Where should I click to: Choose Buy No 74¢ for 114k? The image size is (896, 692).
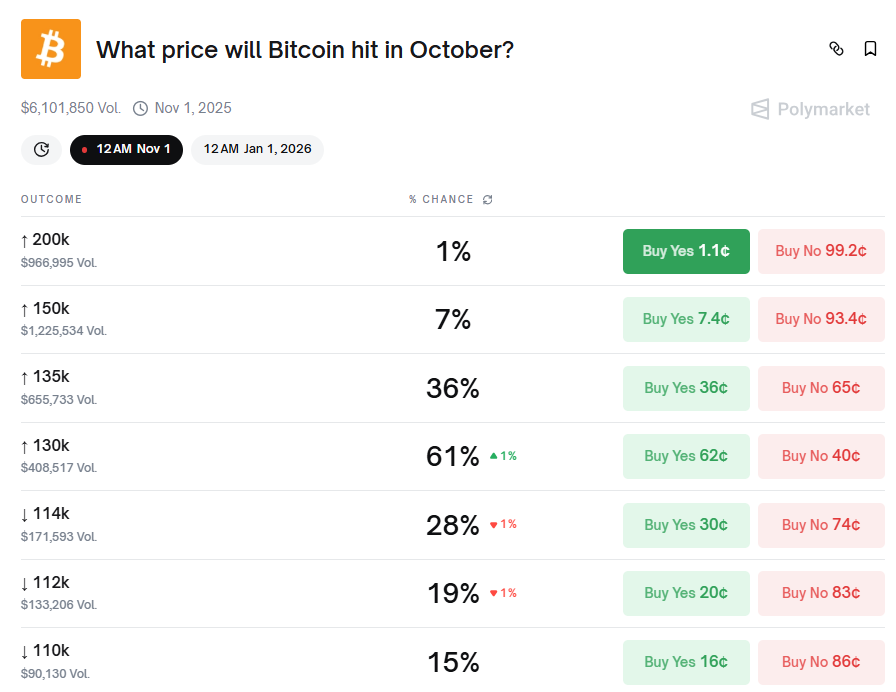(x=821, y=525)
